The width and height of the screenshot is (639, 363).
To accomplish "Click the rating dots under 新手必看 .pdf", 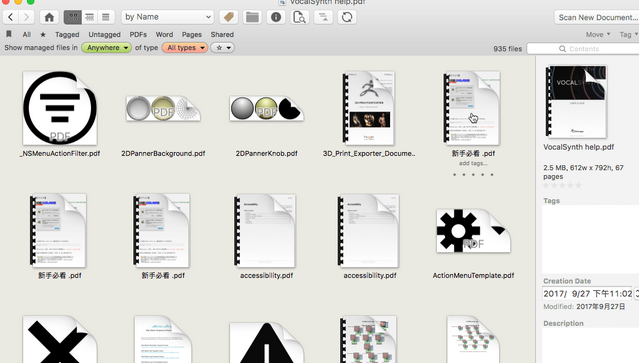I will click(x=473, y=174).
